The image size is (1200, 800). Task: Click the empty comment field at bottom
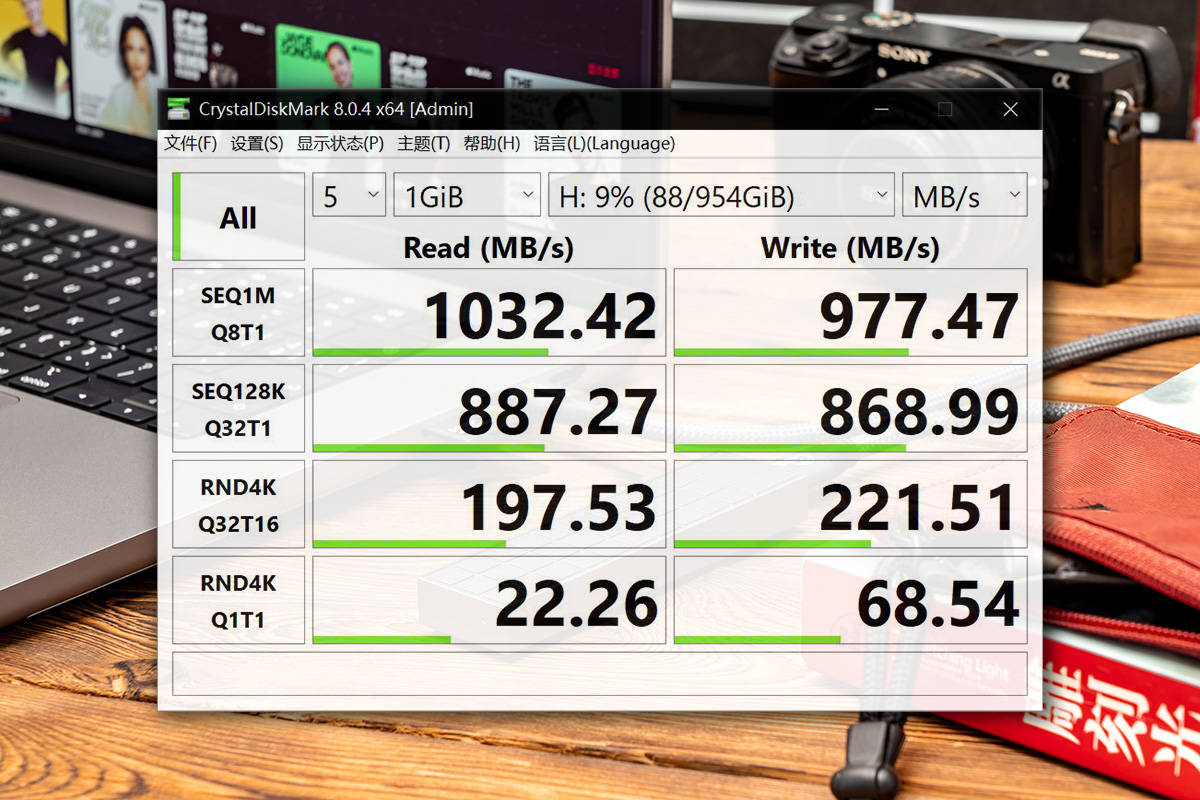(600, 673)
